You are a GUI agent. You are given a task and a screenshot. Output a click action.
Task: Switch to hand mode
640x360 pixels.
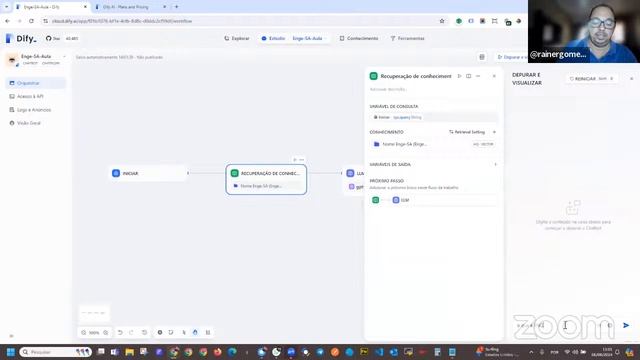[x=195, y=333]
